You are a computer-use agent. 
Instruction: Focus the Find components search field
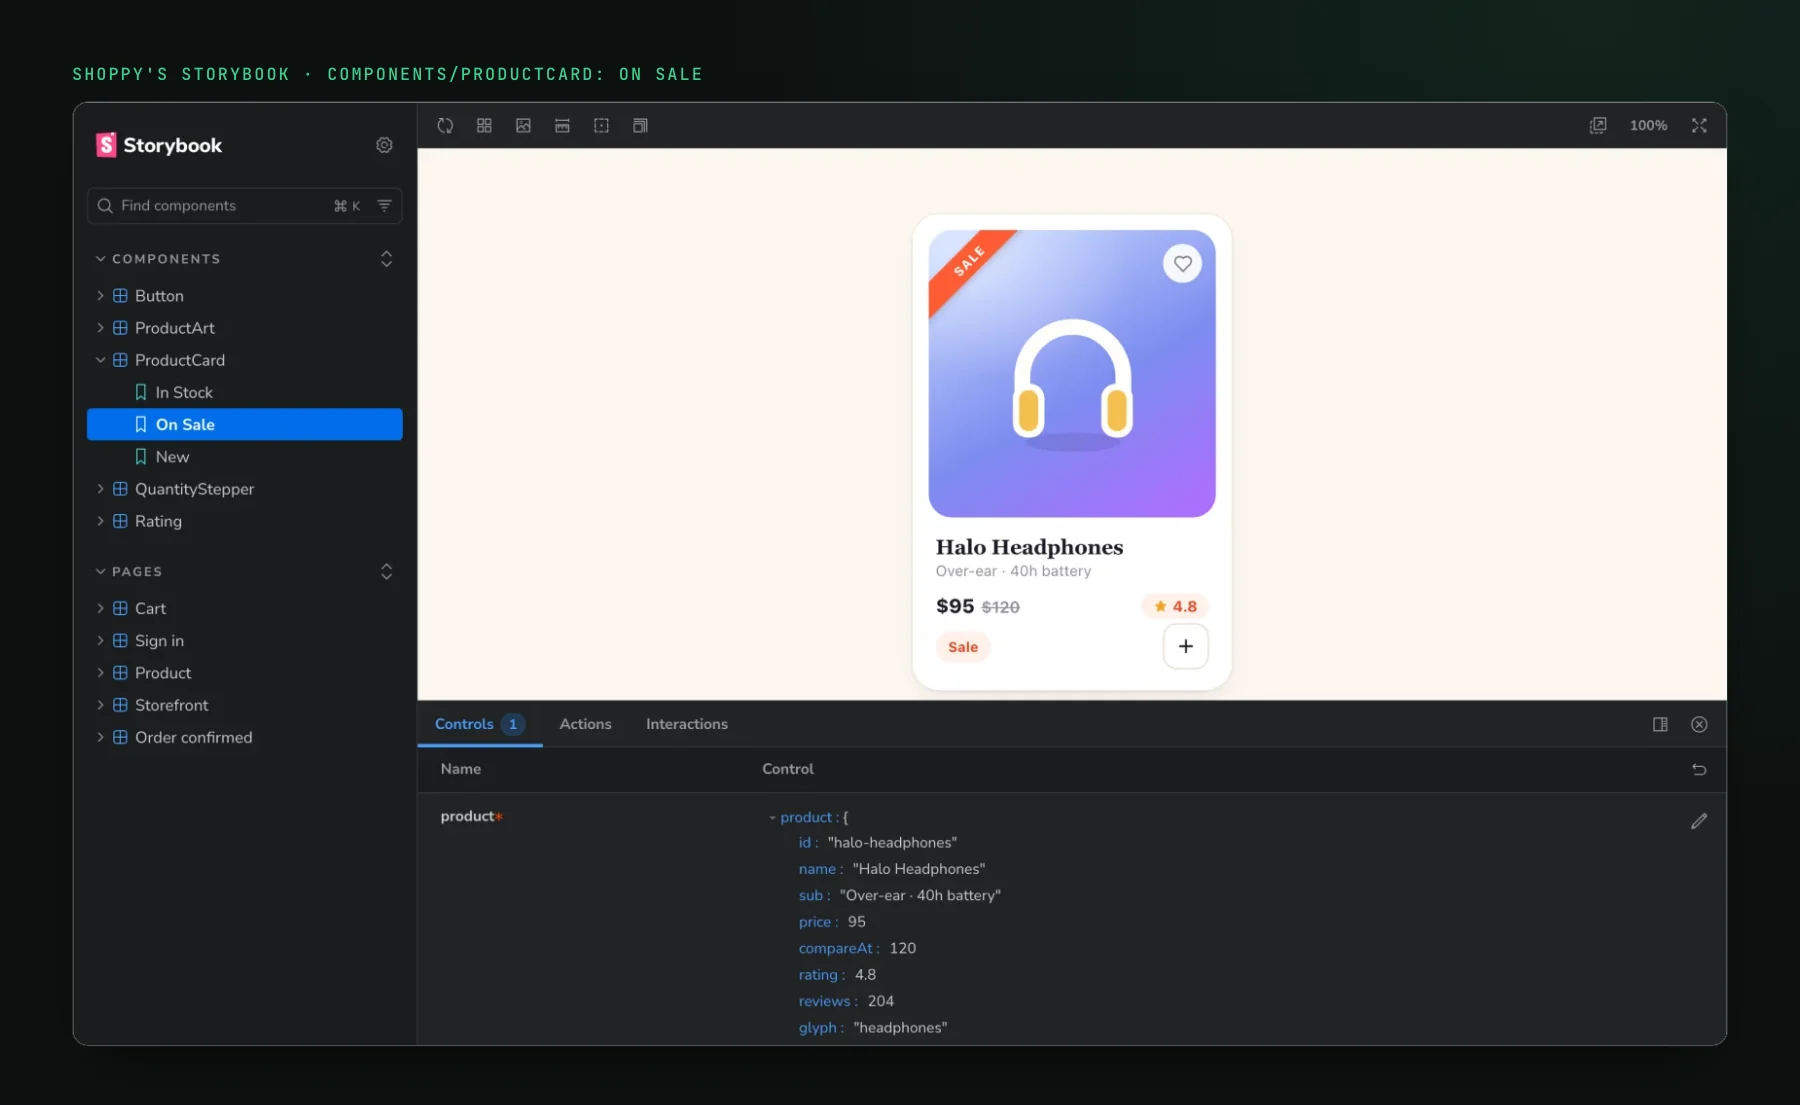244,205
